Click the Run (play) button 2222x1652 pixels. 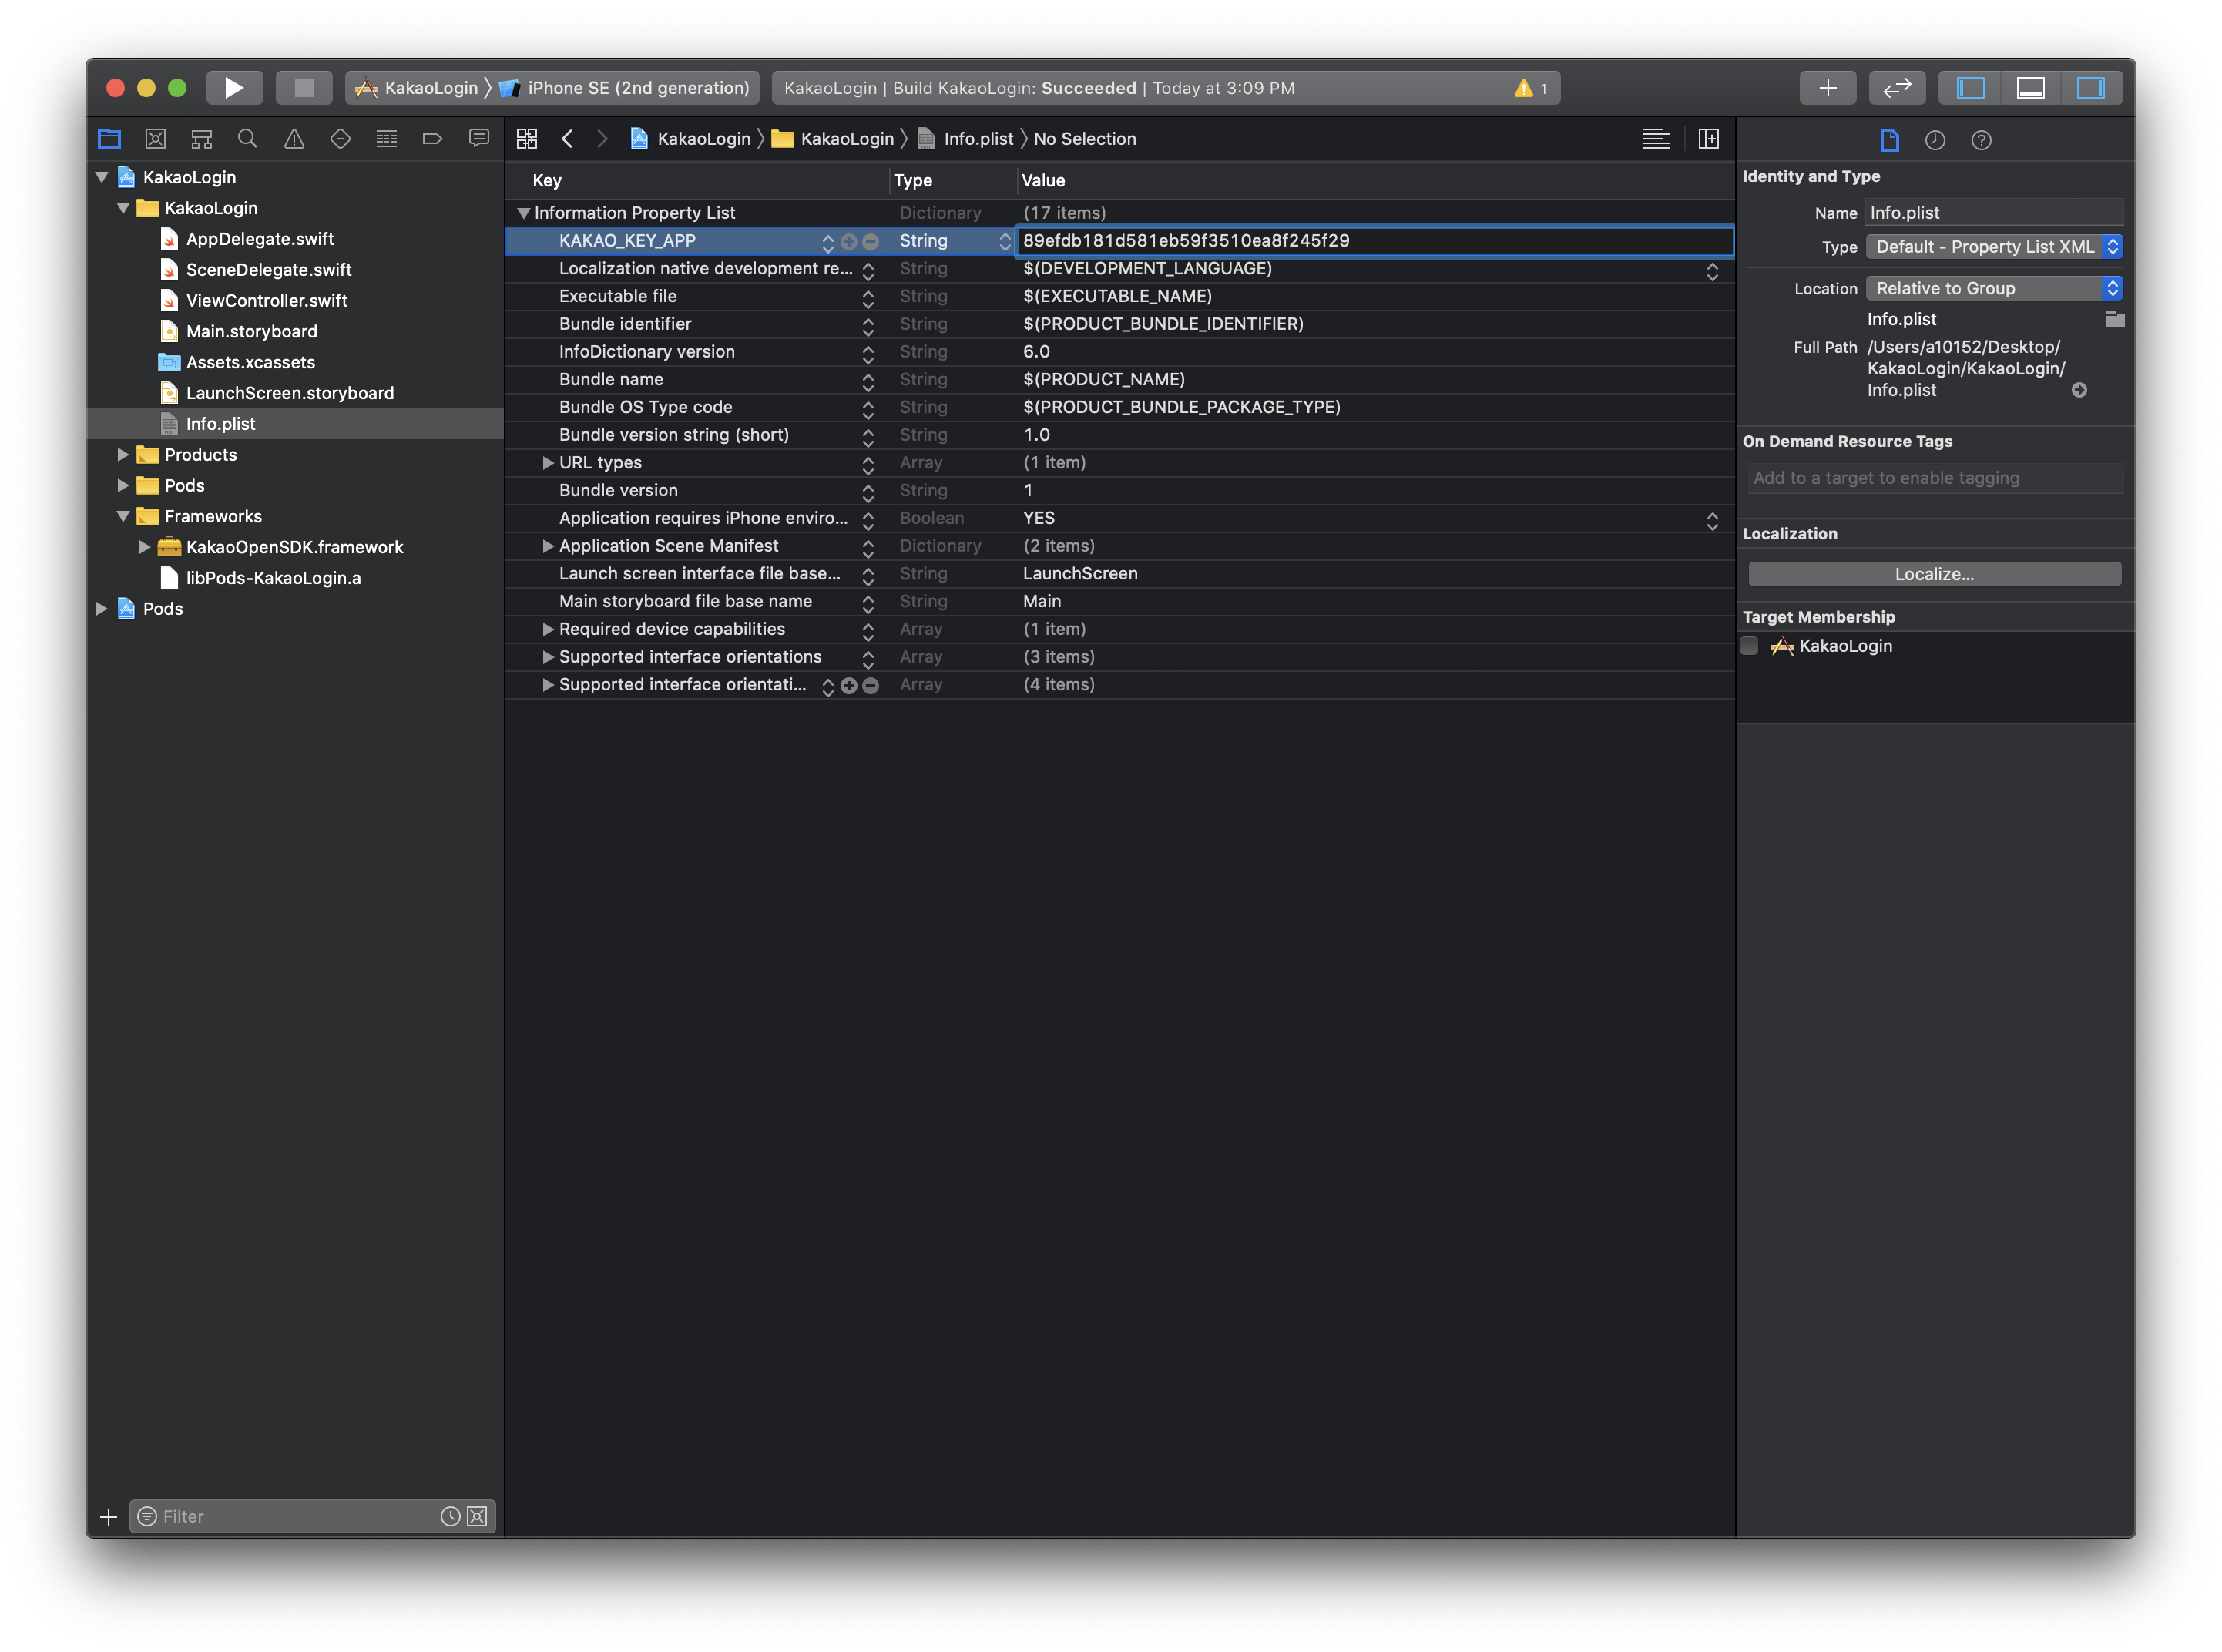click(x=234, y=88)
